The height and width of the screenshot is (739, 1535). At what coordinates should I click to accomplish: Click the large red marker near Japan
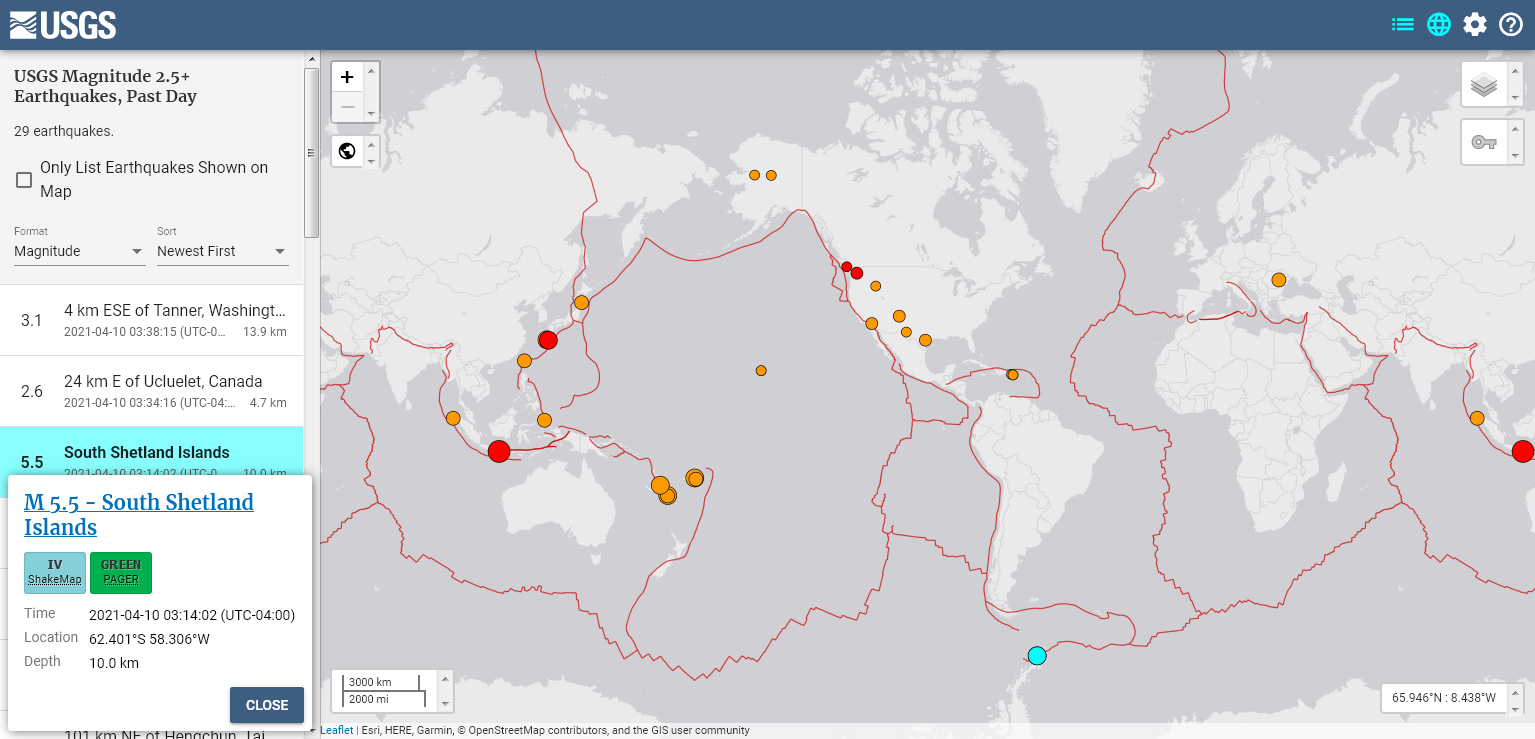pos(547,339)
